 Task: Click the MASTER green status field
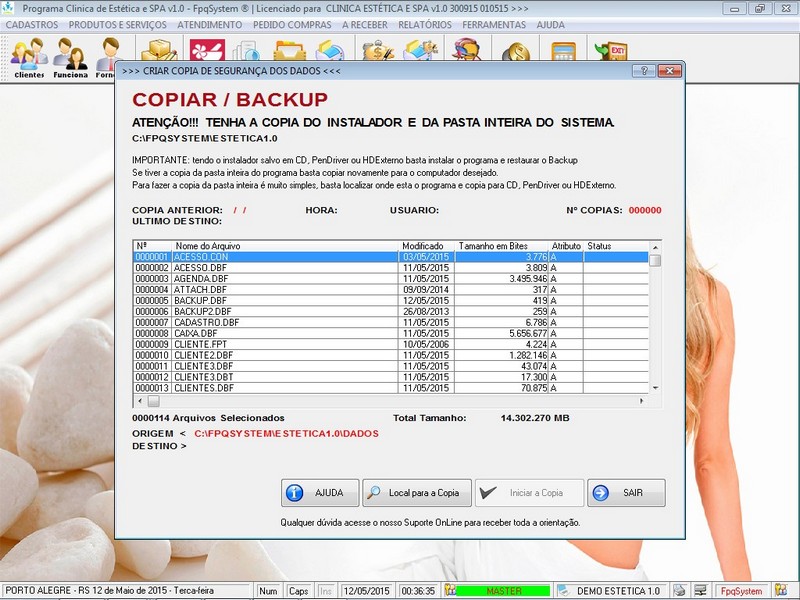(503, 591)
